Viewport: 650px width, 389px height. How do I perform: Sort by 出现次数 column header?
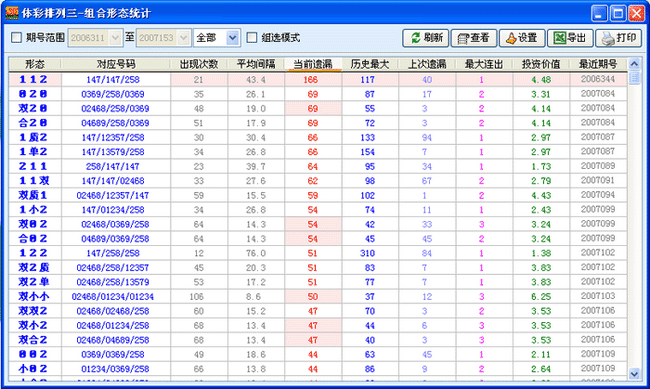(x=199, y=64)
